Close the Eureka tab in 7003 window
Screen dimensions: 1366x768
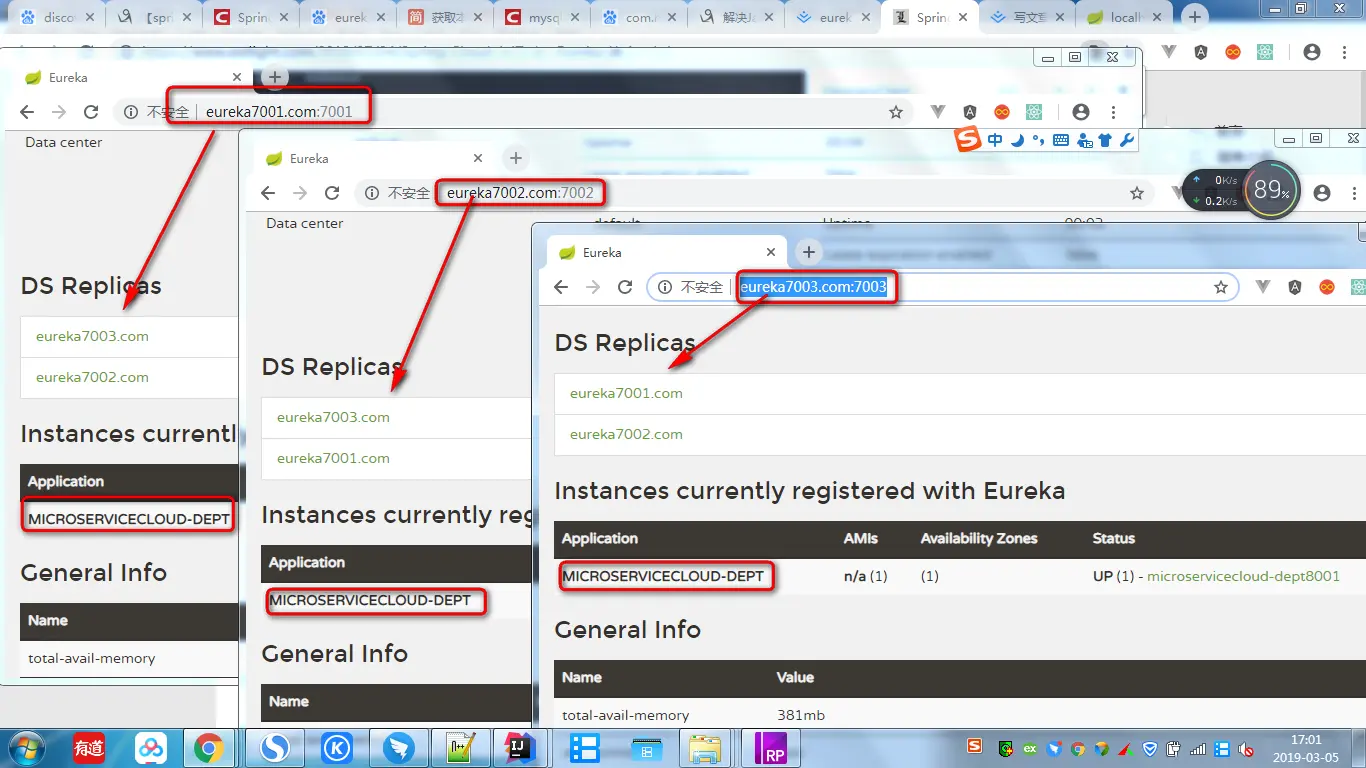(x=771, y=252)
